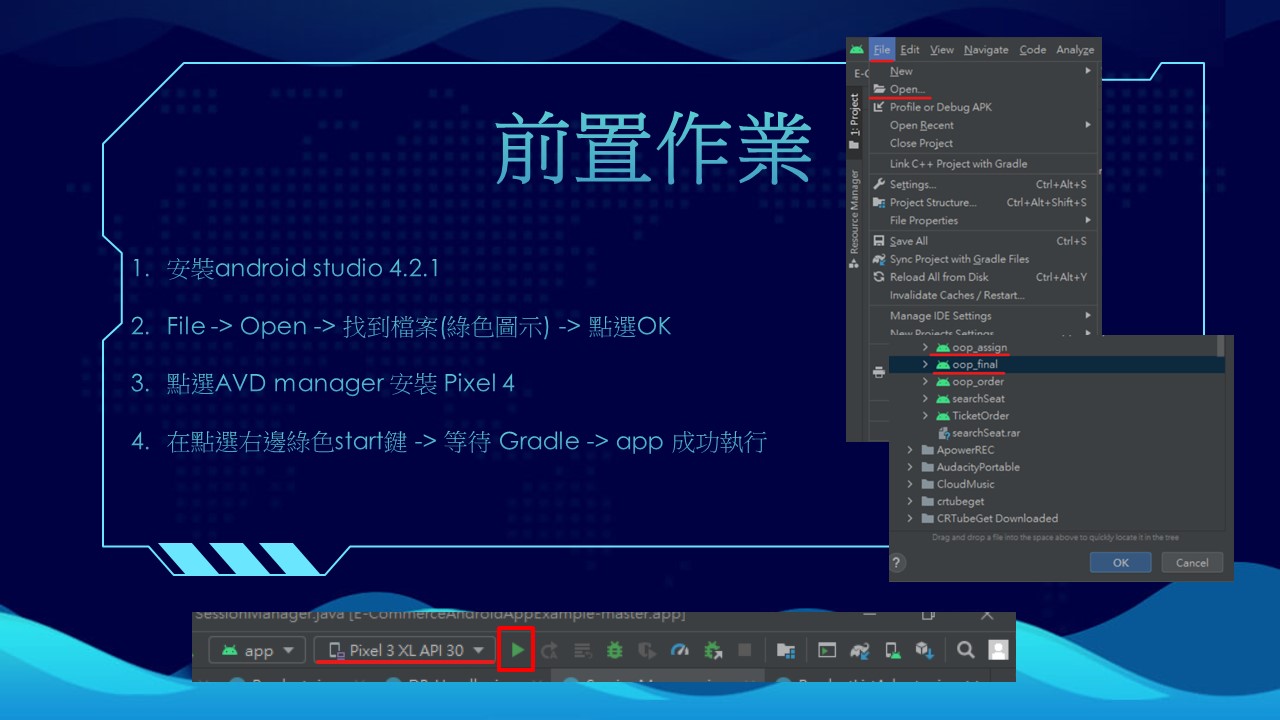Select the CRTubeGet Downloaded folder row
The height and width of the screenshot is (720, 1280).
coord(1056,518)
